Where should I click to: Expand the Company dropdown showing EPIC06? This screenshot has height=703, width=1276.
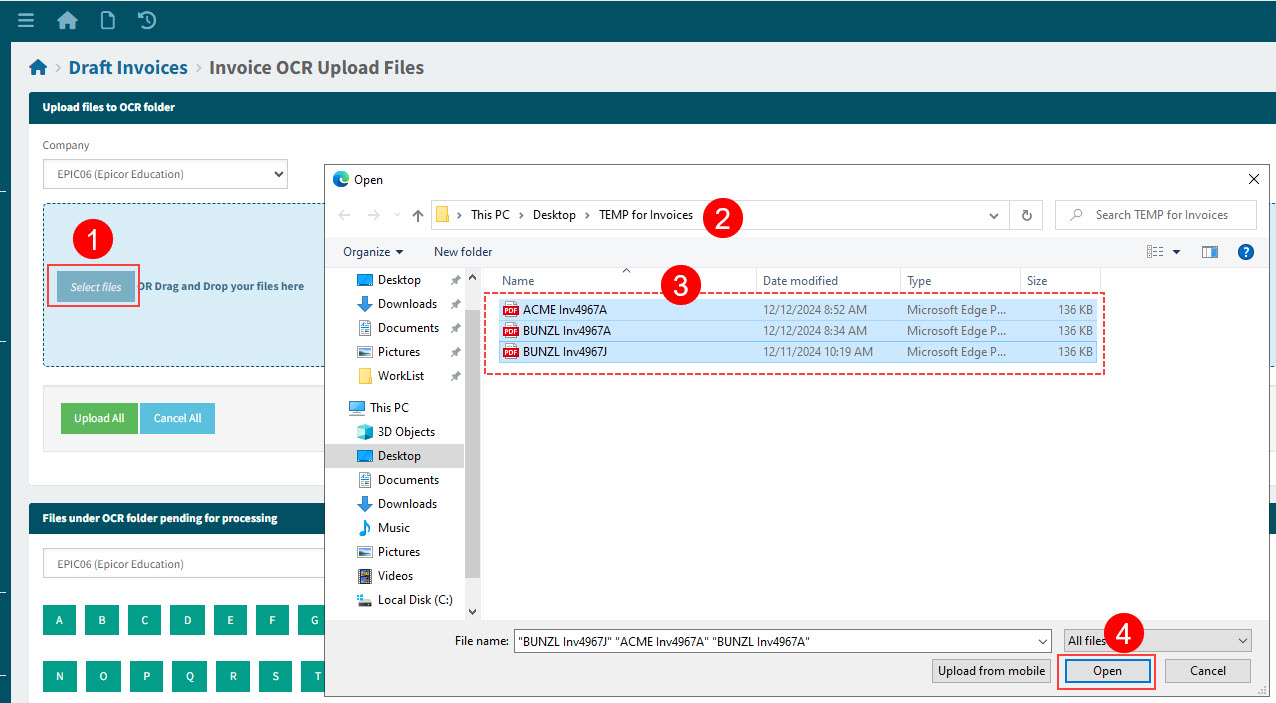[278, 173]
